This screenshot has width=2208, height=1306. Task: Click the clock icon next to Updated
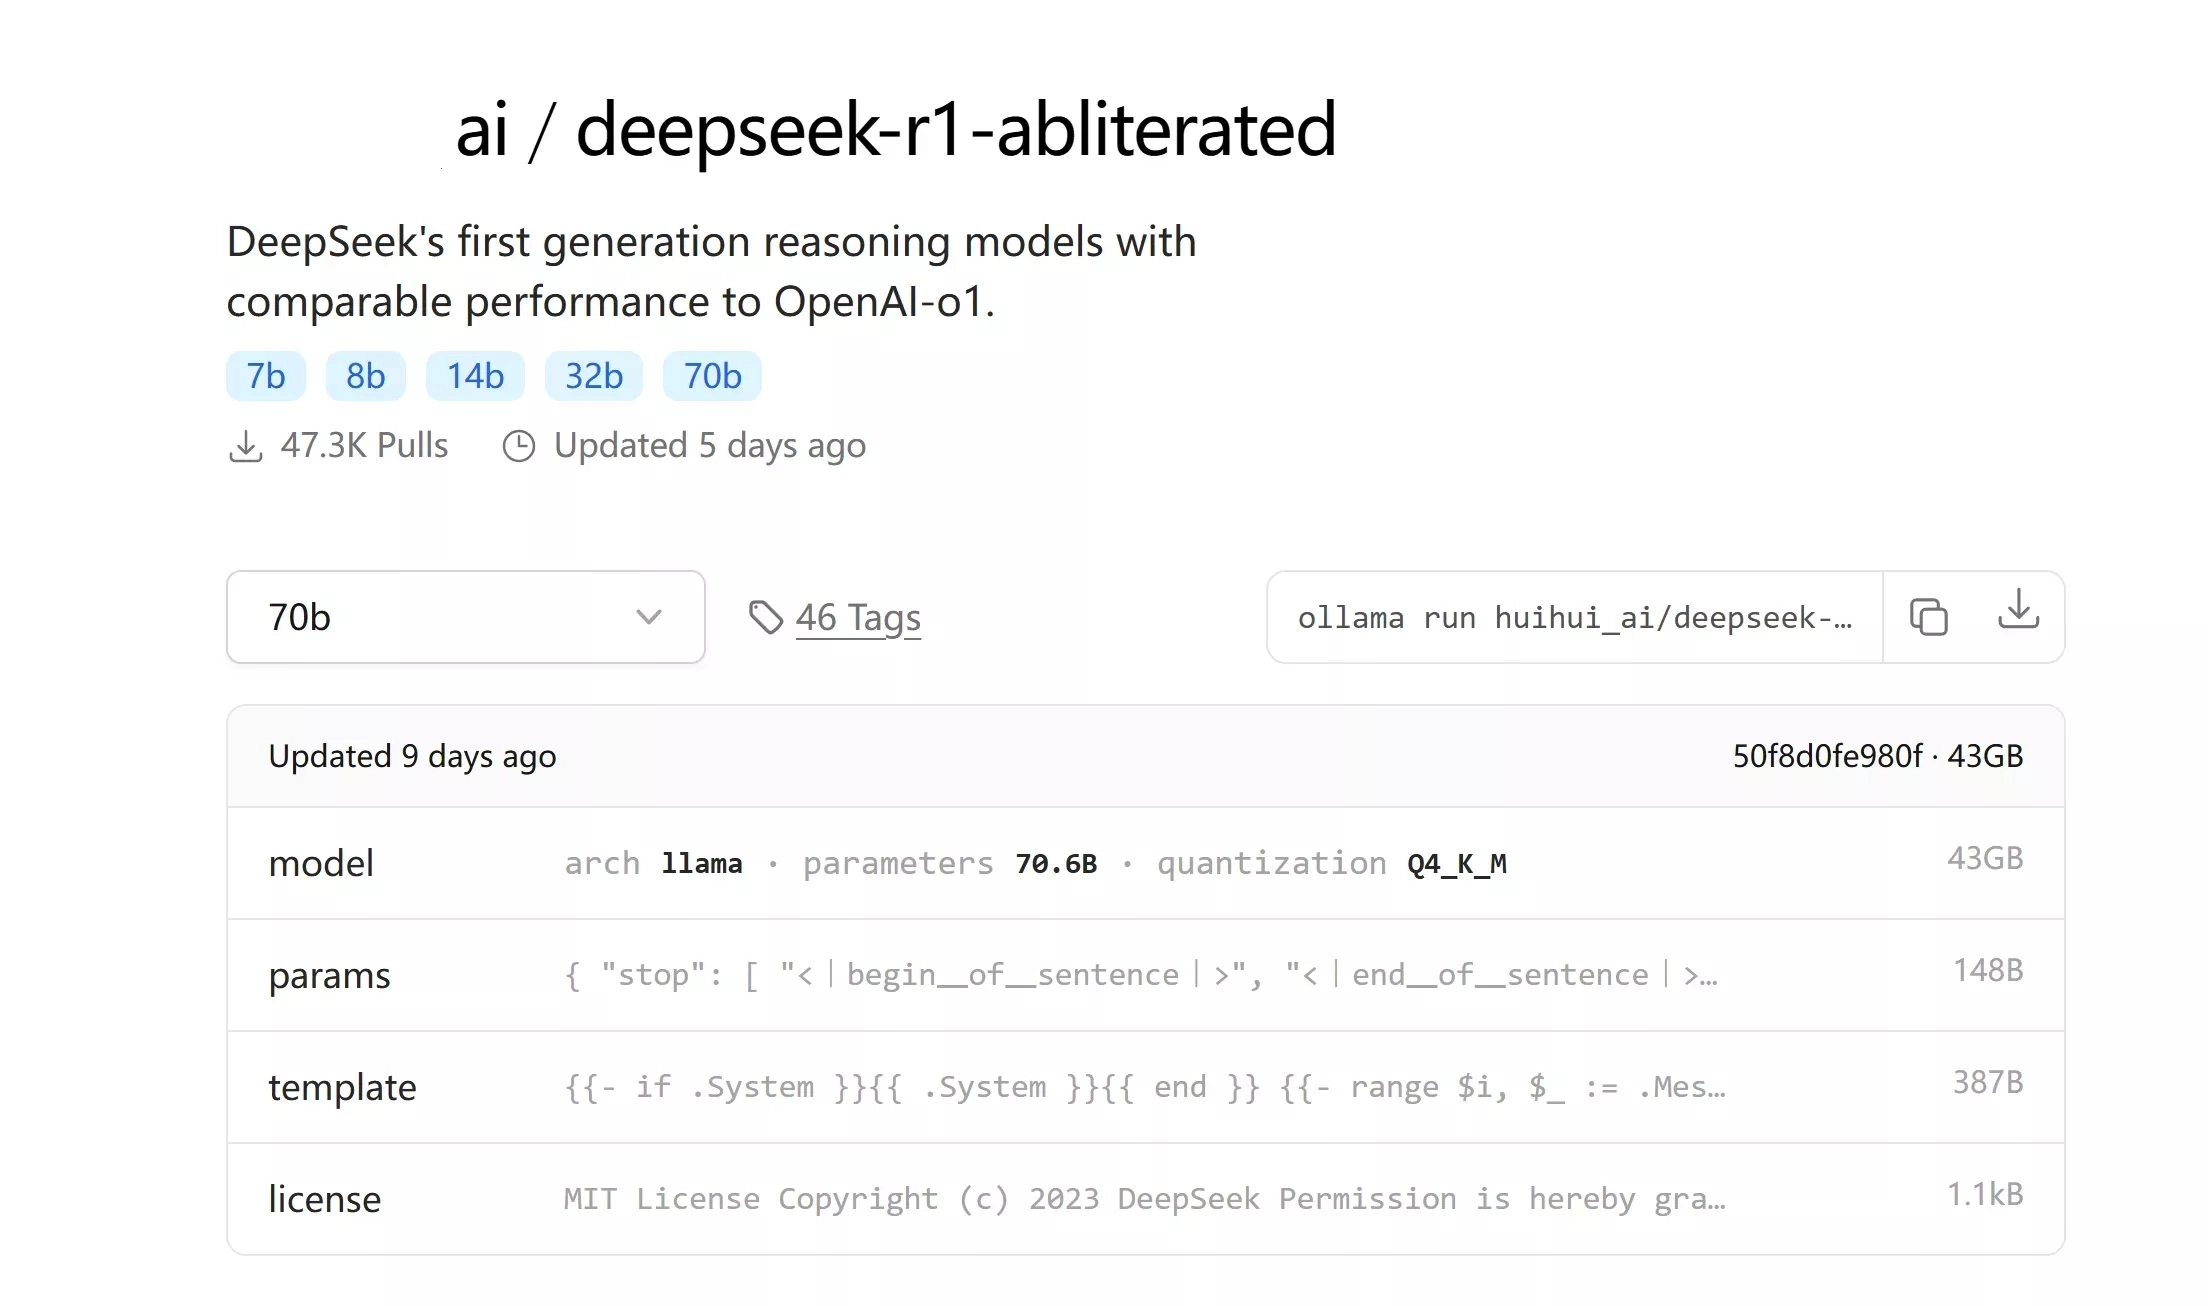(518, 446)
